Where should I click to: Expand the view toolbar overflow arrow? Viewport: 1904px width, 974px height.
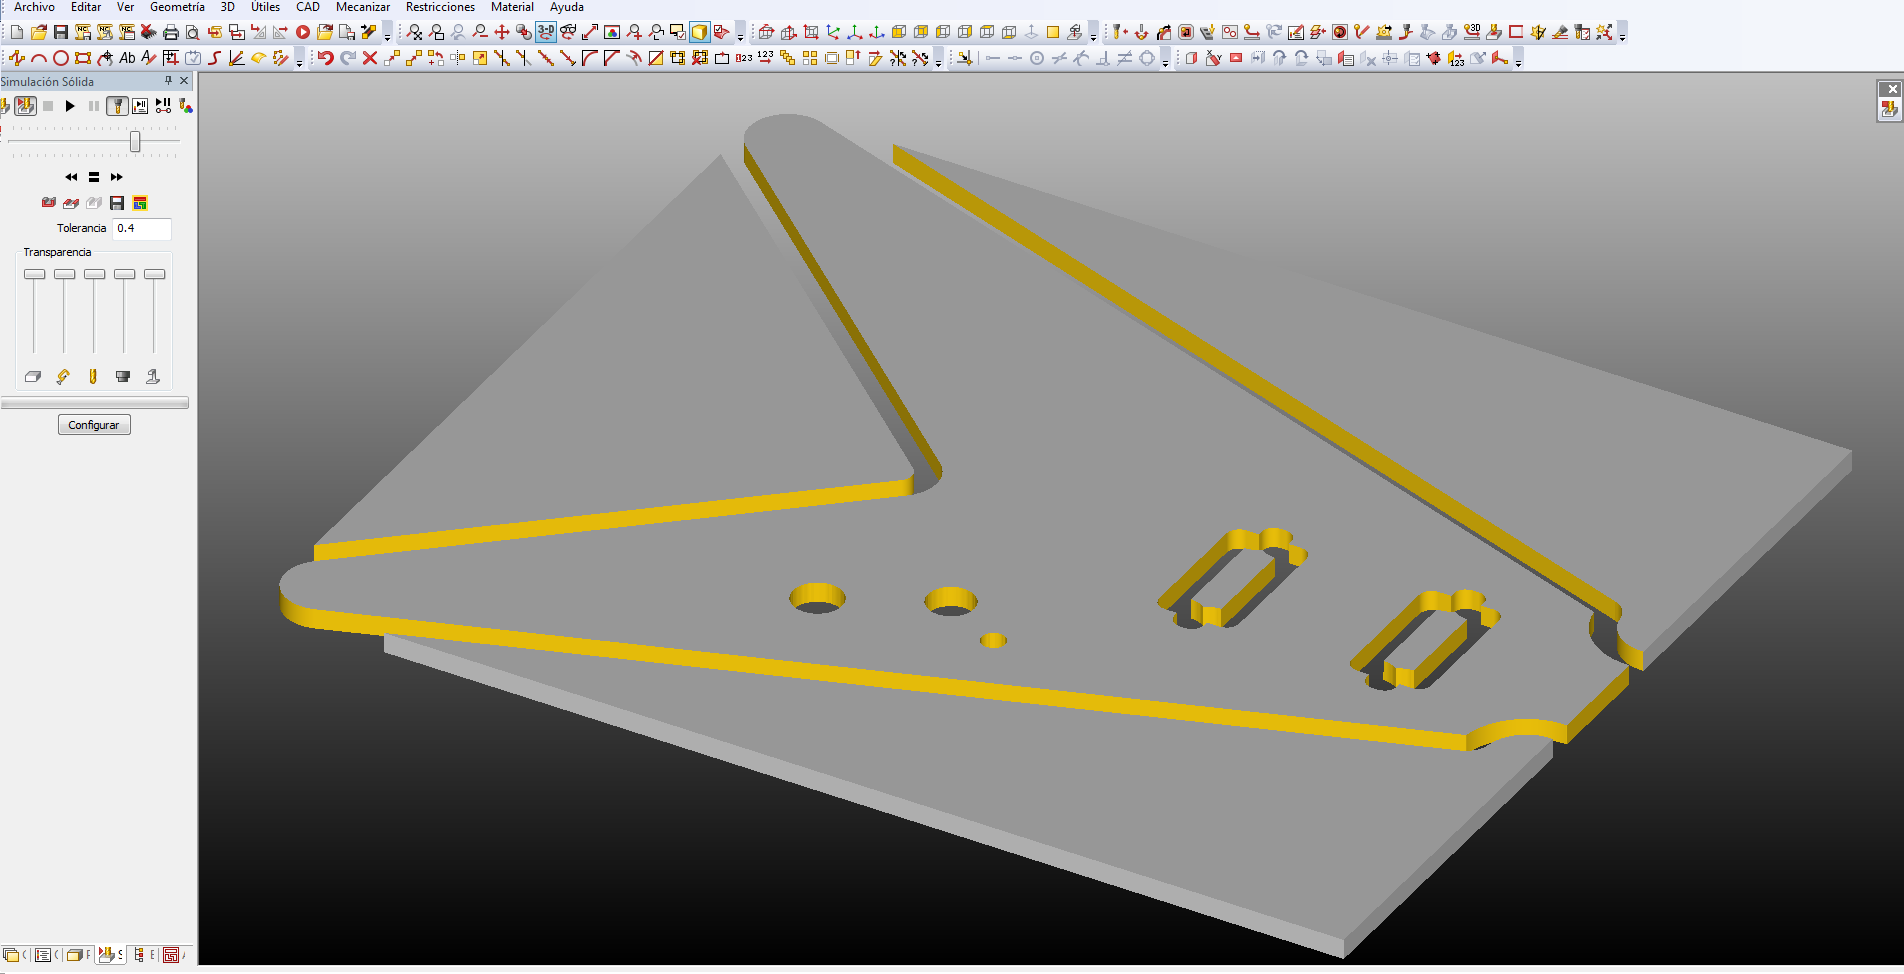click(x=740, y=33)
